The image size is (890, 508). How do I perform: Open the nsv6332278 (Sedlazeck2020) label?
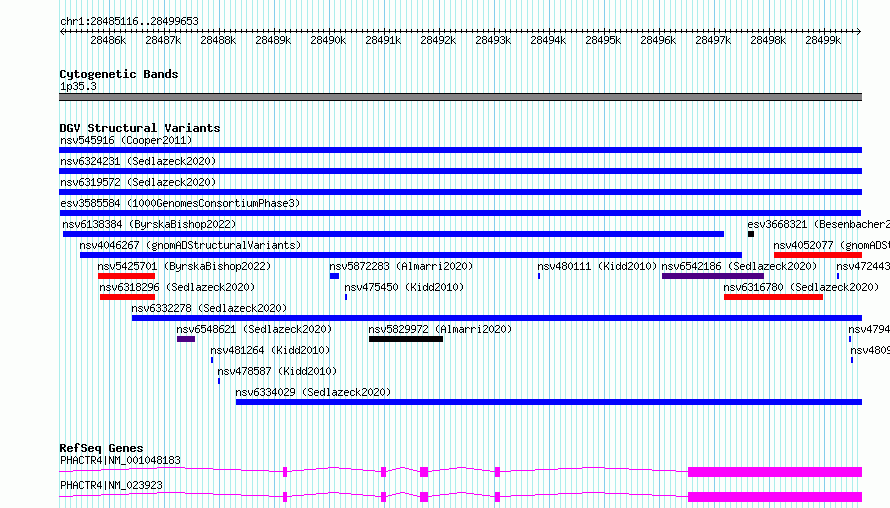pyautogui.click(x=209, y=308)
